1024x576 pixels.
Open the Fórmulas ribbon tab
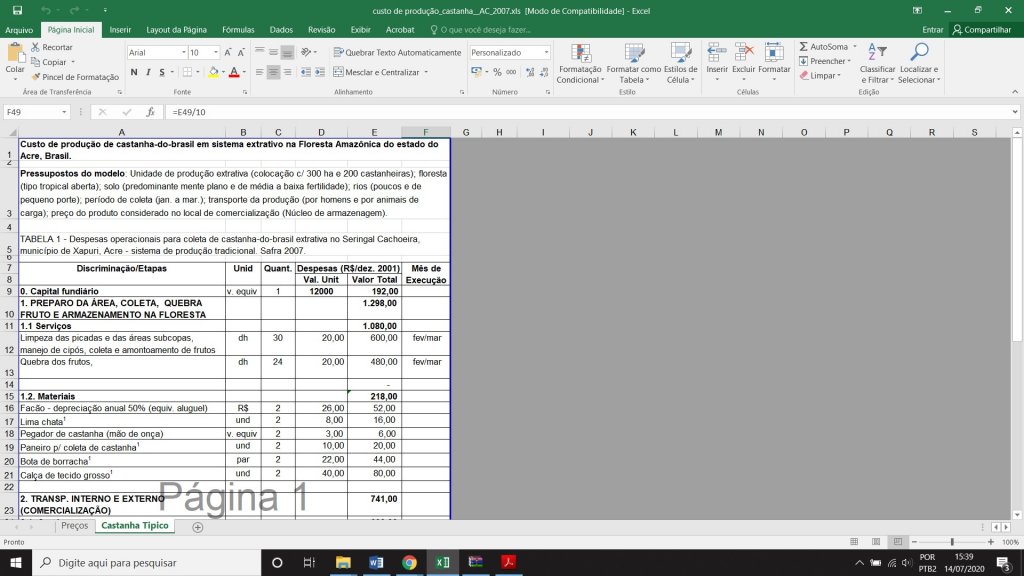[238, 30]
